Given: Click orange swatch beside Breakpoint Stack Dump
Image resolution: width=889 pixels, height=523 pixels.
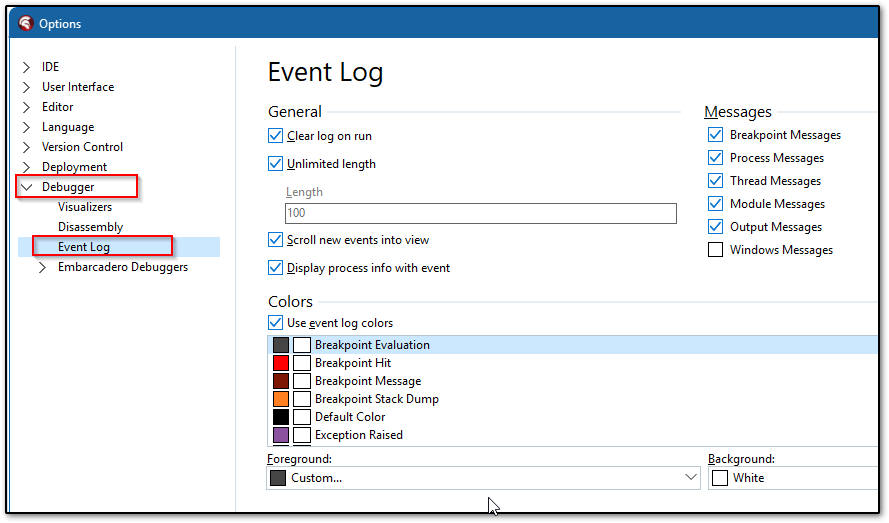Looking at the screenshot, I should [281, 399].
